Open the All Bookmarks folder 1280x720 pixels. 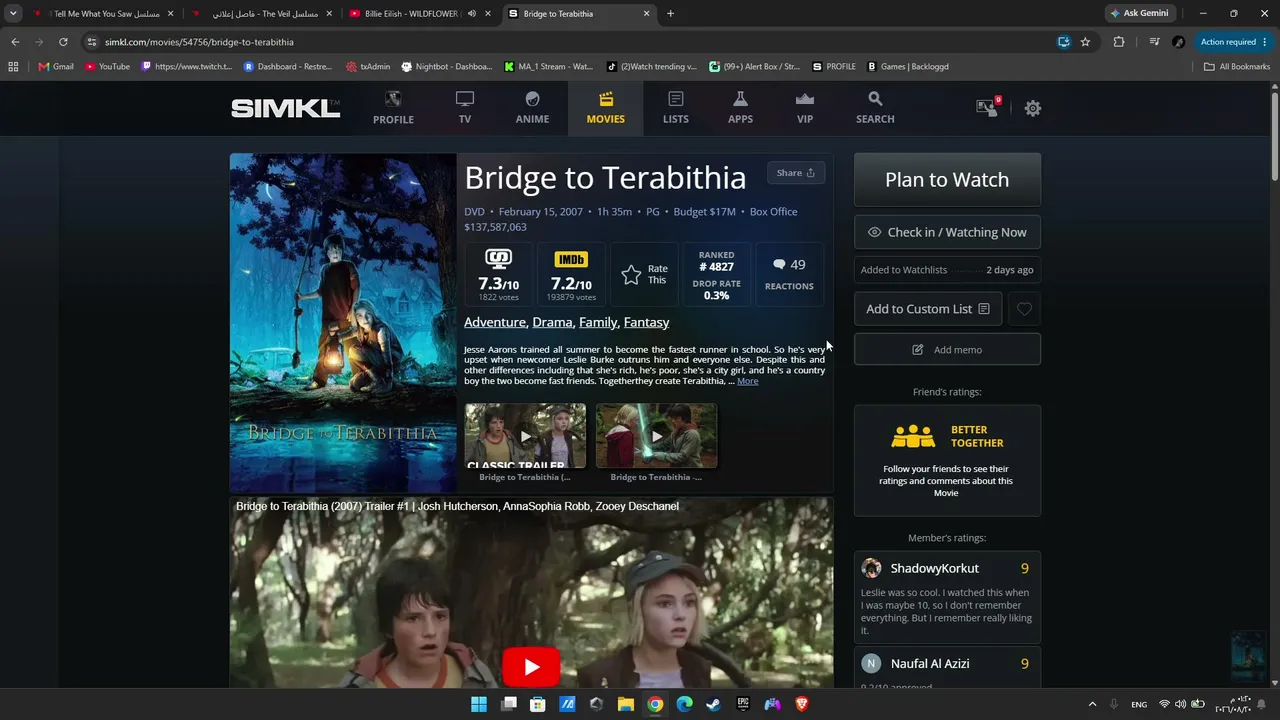point(1237,67)
